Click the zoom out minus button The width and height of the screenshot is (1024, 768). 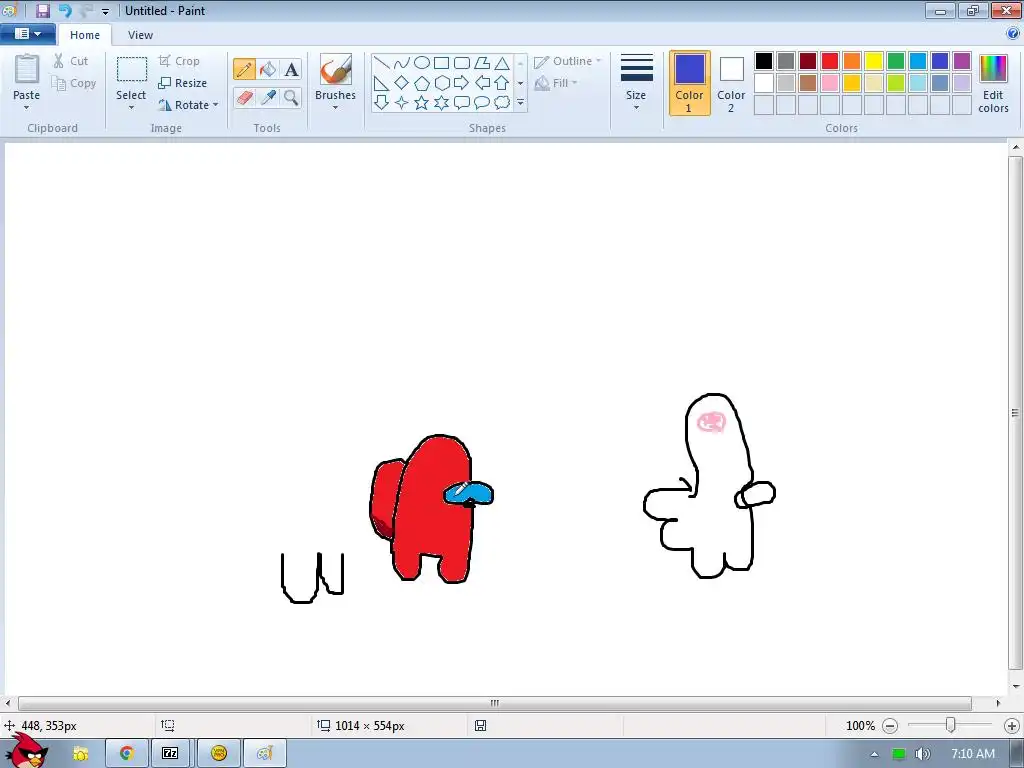tap(889, 726)
